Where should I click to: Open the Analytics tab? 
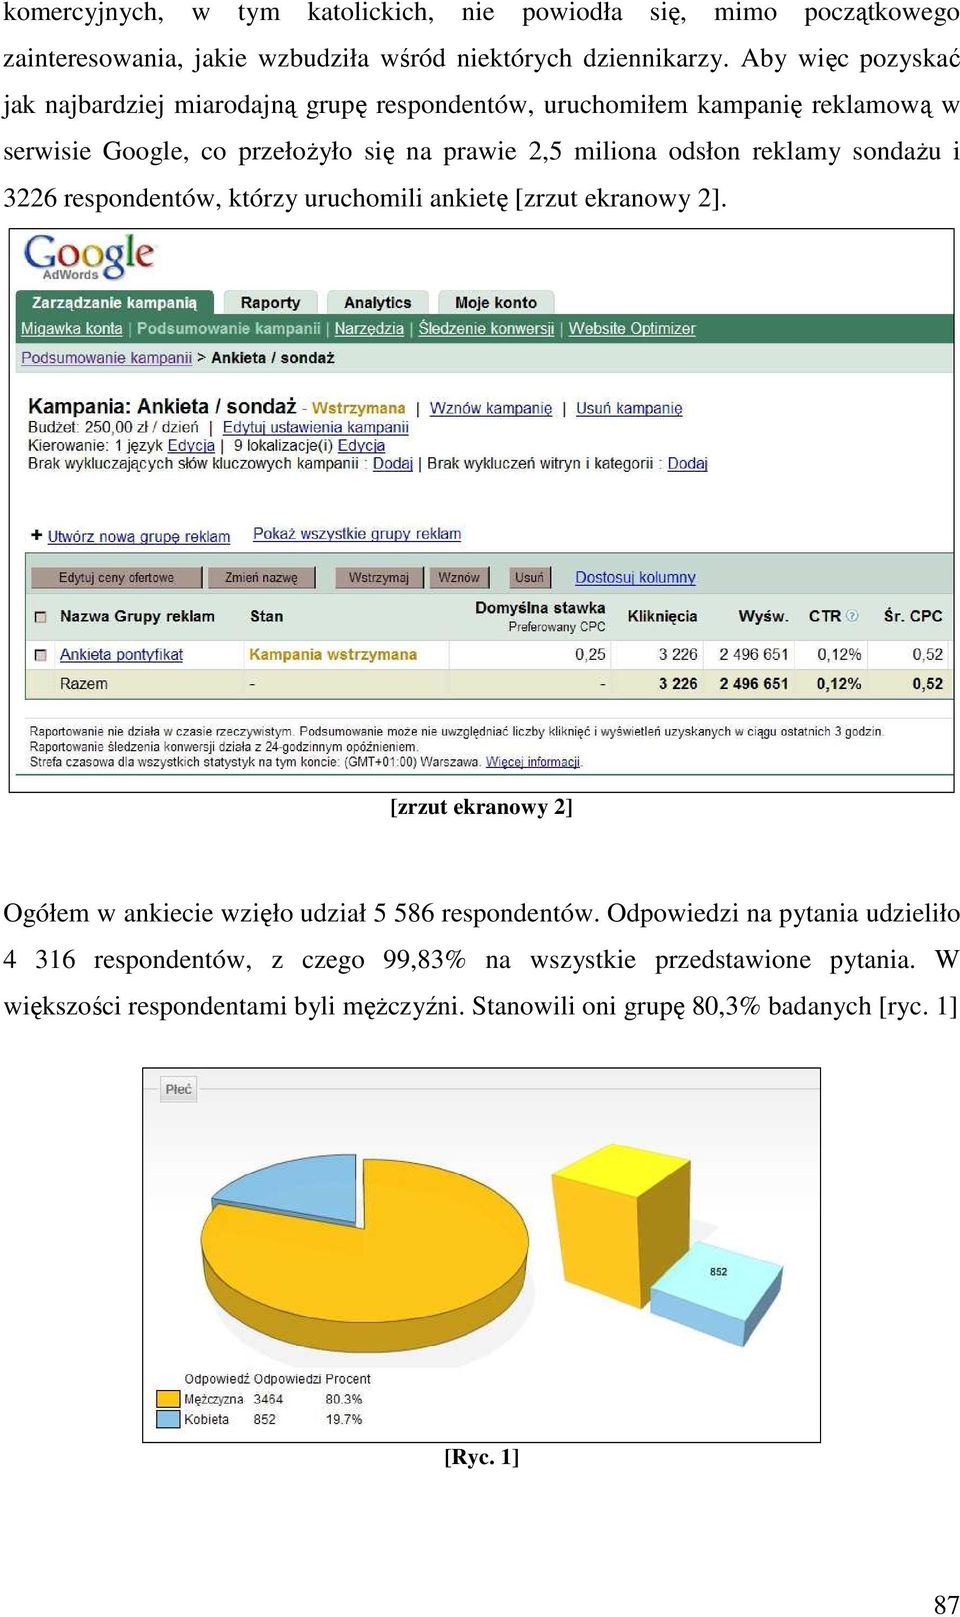point(377,302)
